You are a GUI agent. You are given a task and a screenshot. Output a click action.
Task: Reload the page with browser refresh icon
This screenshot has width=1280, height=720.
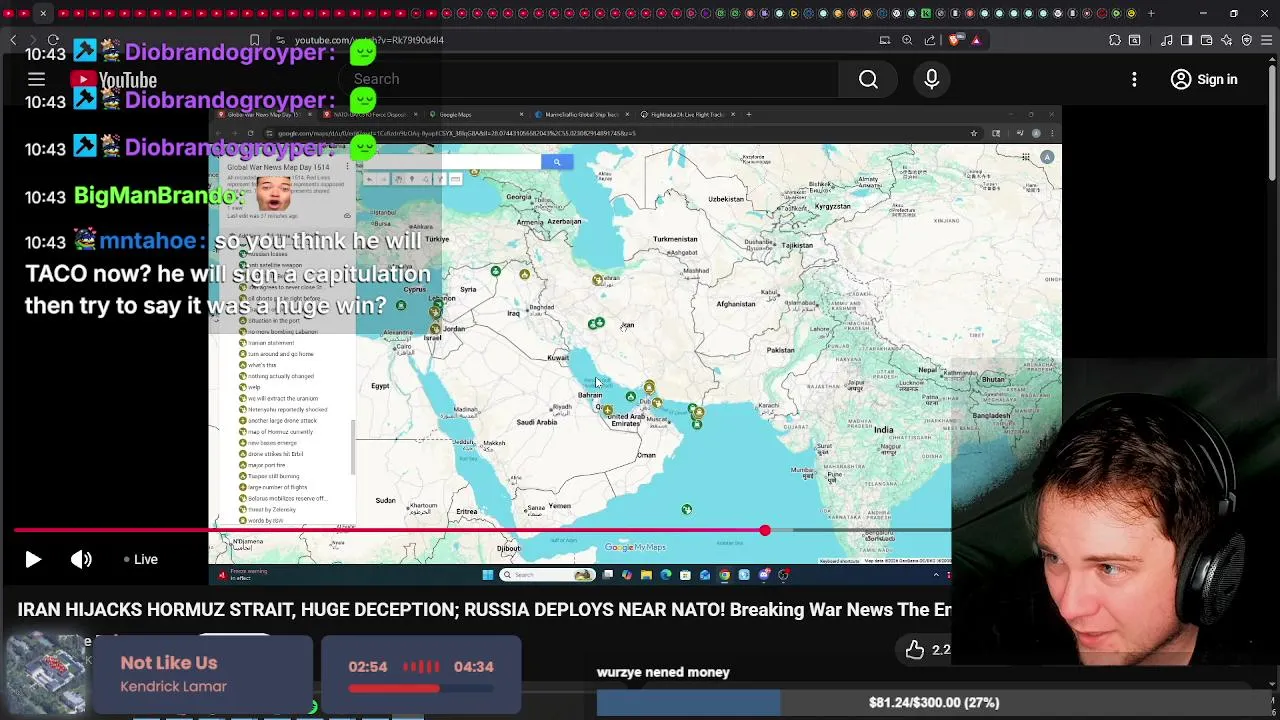53,40
